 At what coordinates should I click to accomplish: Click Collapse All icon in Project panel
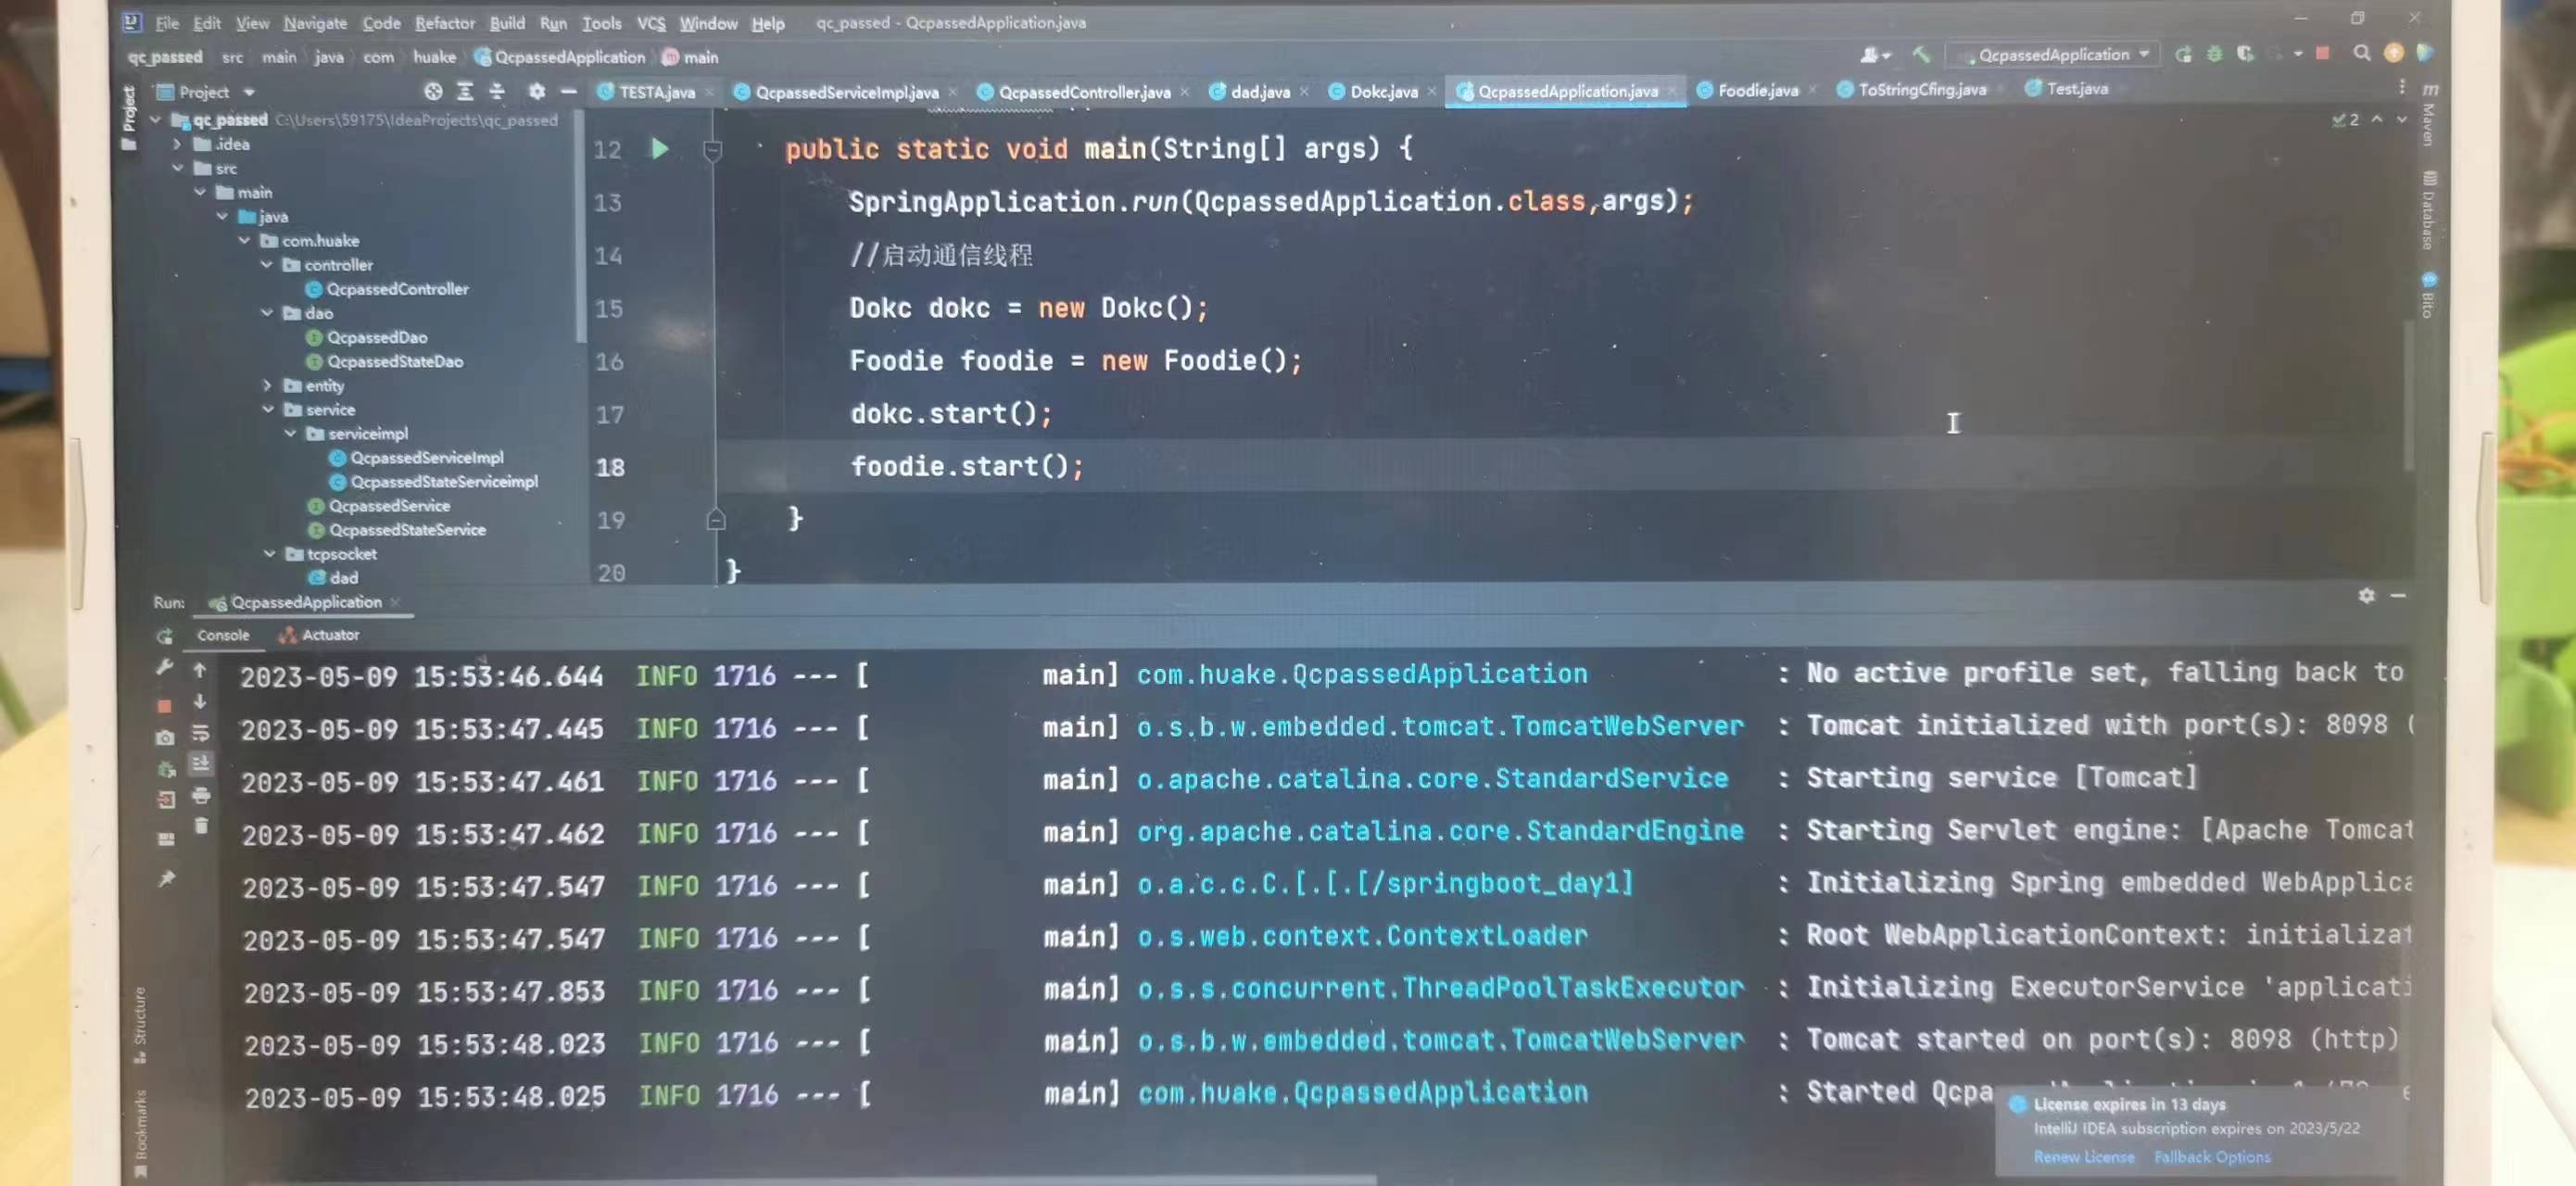tap(497, 91)
